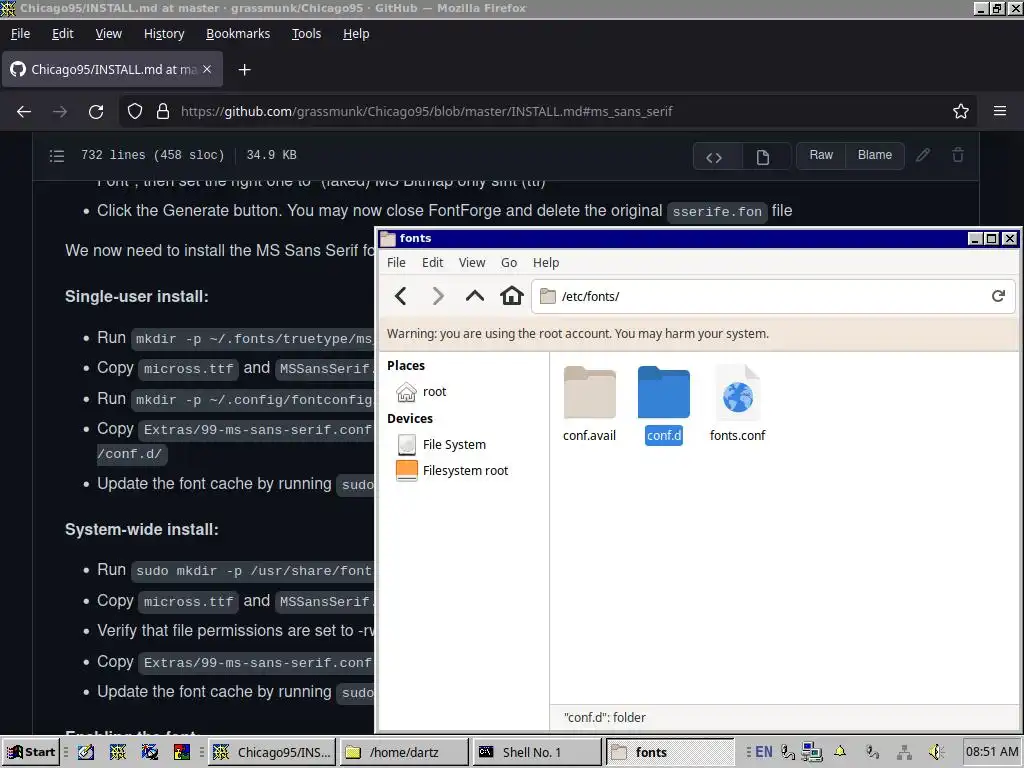Close the Chicago95/INSTALL.md tab

(x=207, y=69)
